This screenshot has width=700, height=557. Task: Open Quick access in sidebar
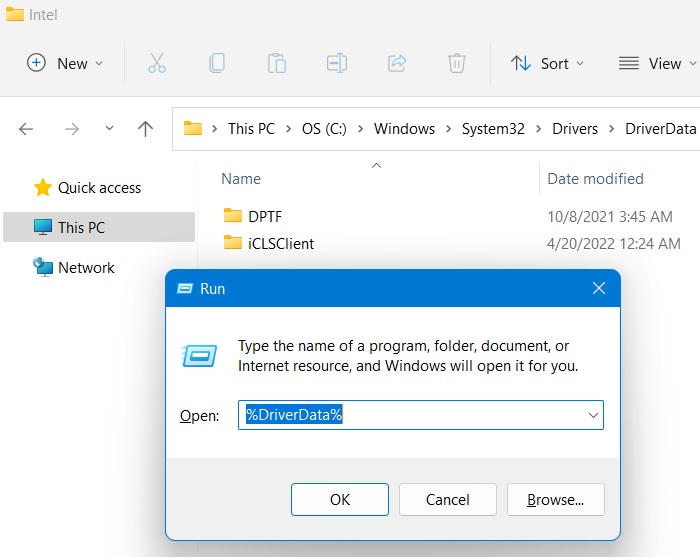point(88,187)
